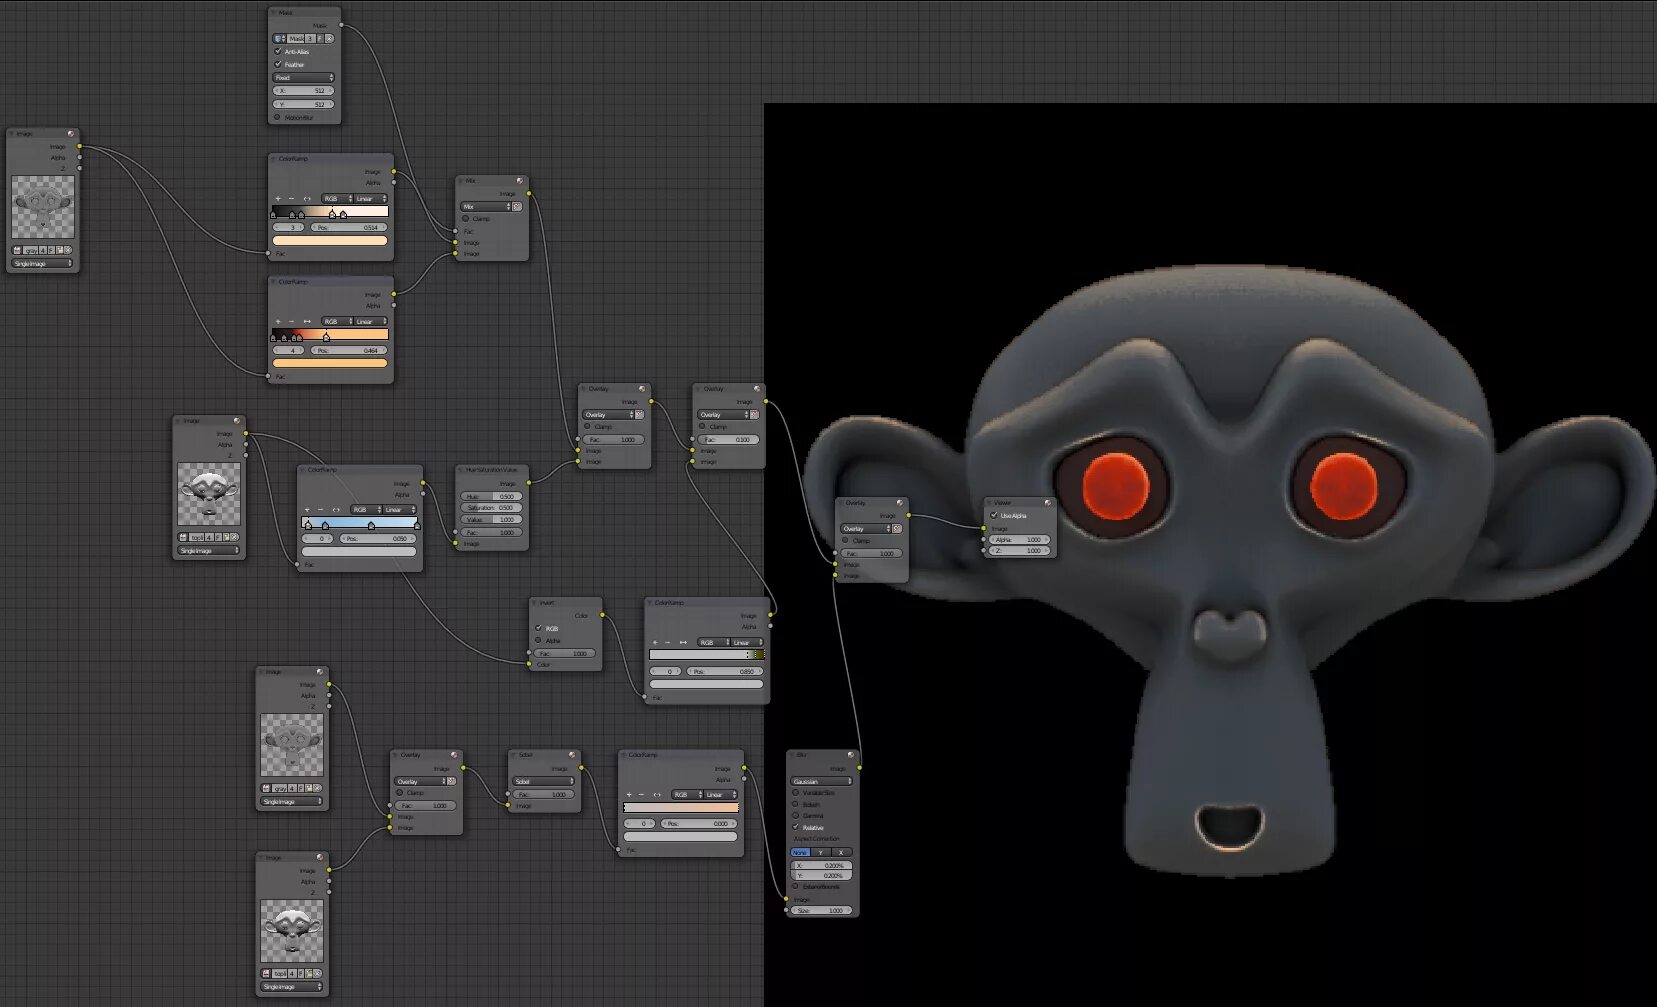The width and height of the screenshot is (1657, 1007).
Task: Open the Fixed size source dropdown in the Mask node
Action: 304,78
